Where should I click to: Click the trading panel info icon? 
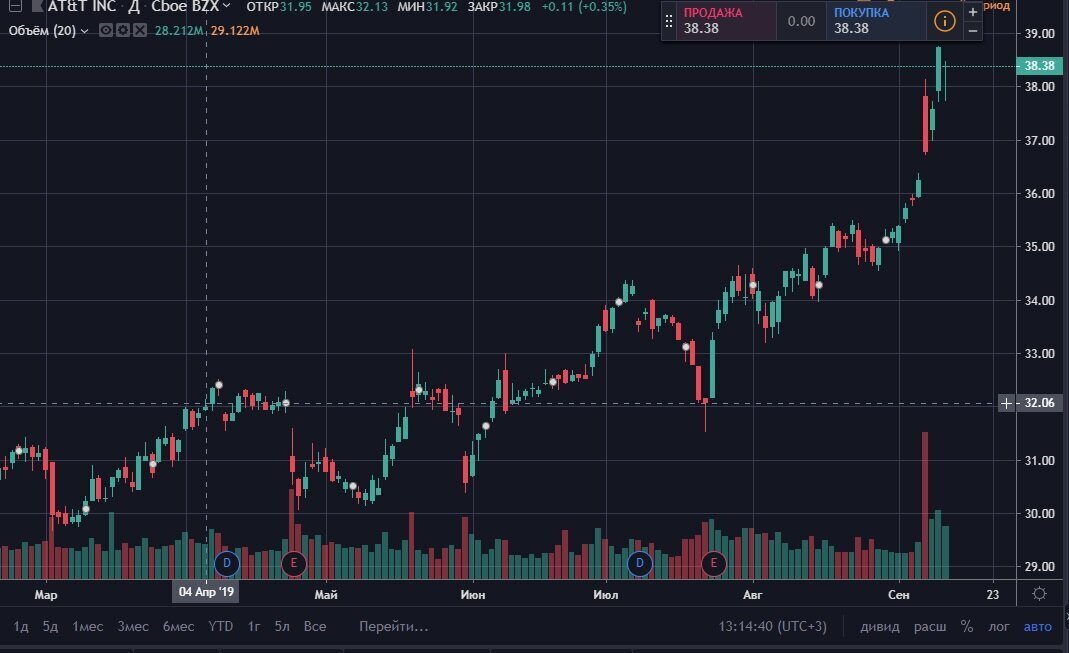[944, 21]
